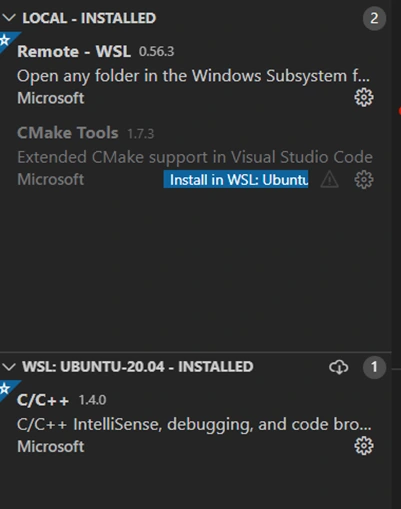The image size is (401, 509).
Task: Open the C/C++ extension manage gear
Action: pyautogui.click(x=364, y=446)
